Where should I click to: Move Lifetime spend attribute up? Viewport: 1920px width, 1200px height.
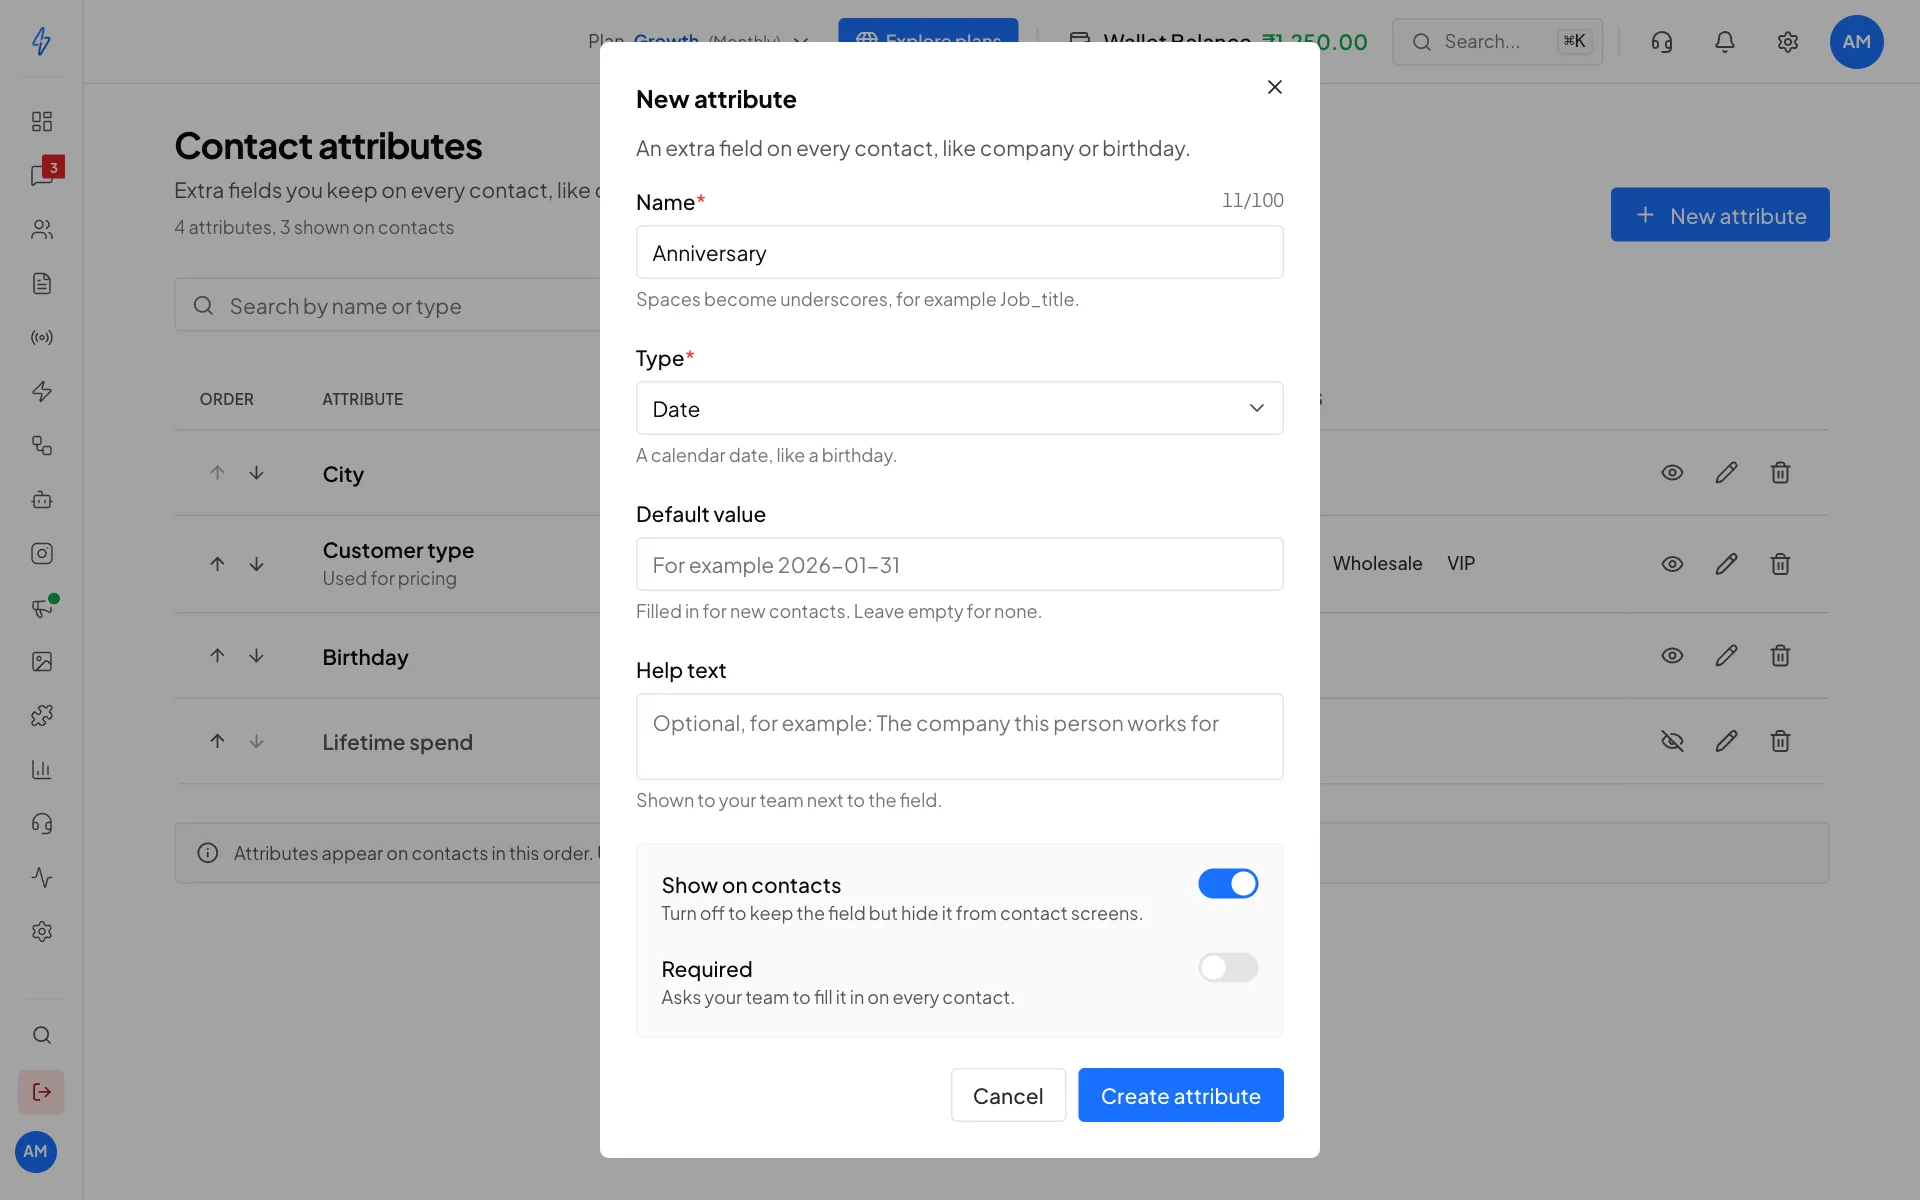coord(217,741)
